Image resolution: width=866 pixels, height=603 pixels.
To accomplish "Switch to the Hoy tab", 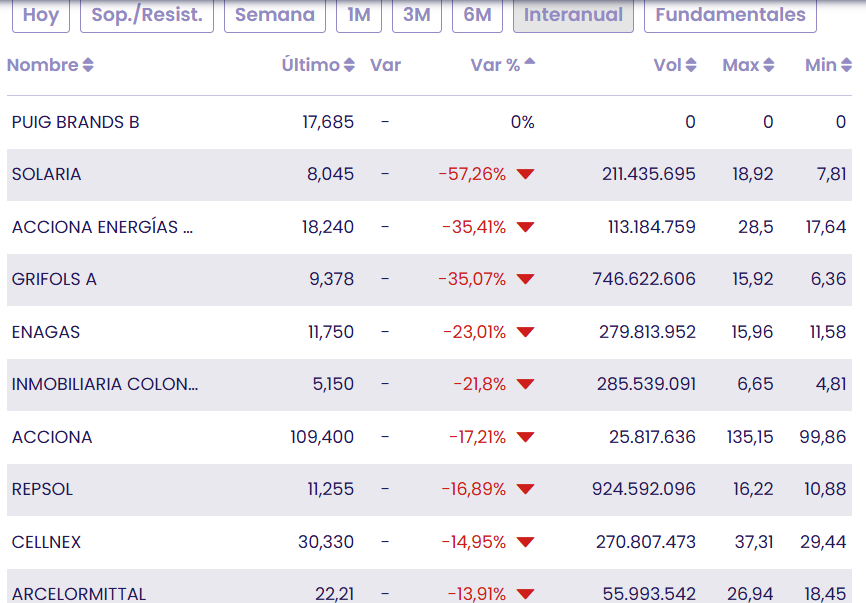I will coord(41,15).
